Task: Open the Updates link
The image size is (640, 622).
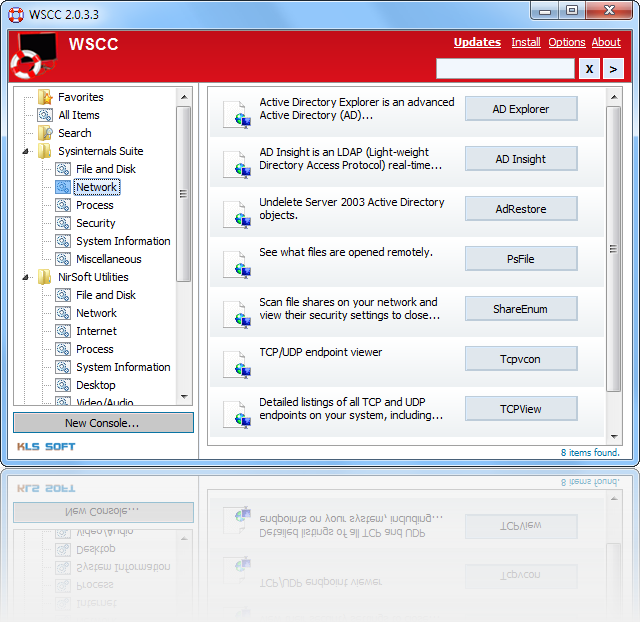Action: pos(477,42)
